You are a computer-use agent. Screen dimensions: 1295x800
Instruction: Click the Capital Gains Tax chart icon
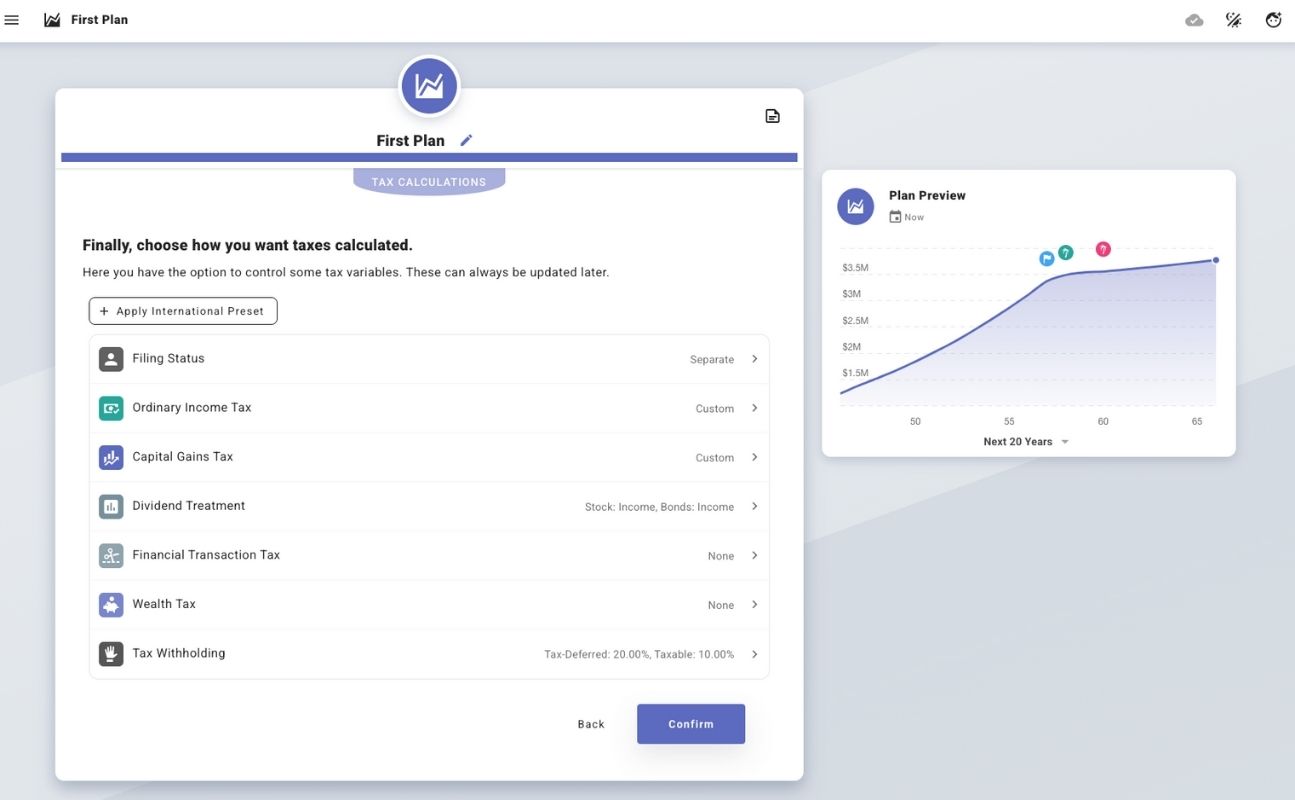tap(111, 458)
